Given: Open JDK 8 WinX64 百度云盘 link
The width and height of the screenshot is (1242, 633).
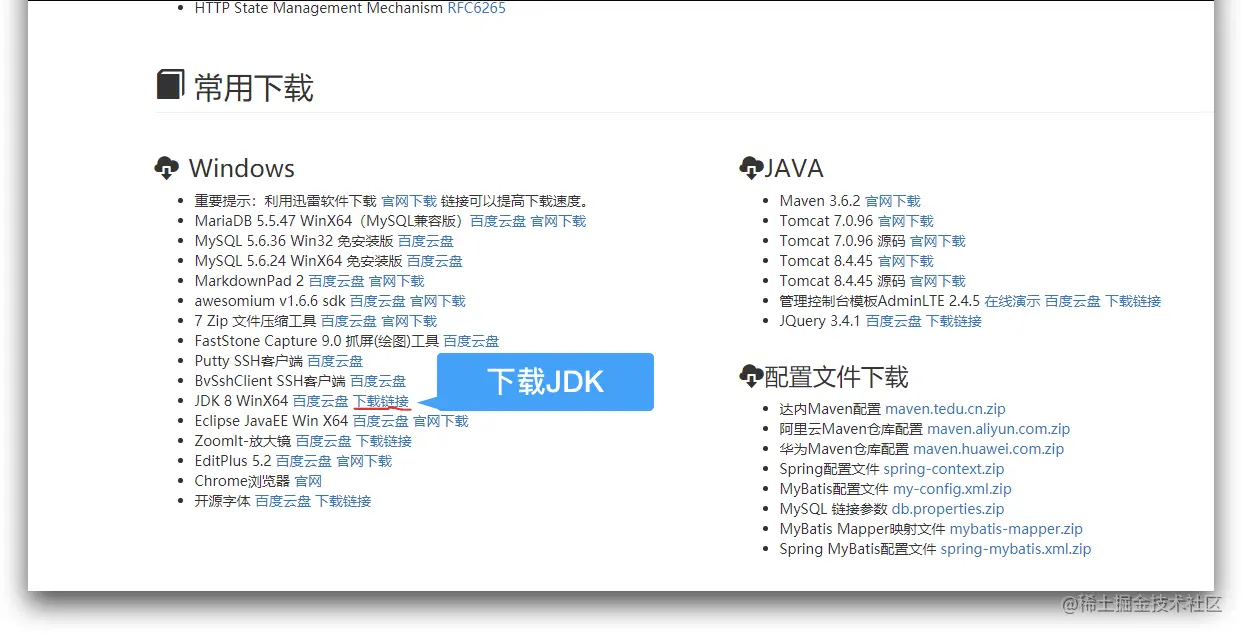Looking at the screenshot, I should pos(320,401).
